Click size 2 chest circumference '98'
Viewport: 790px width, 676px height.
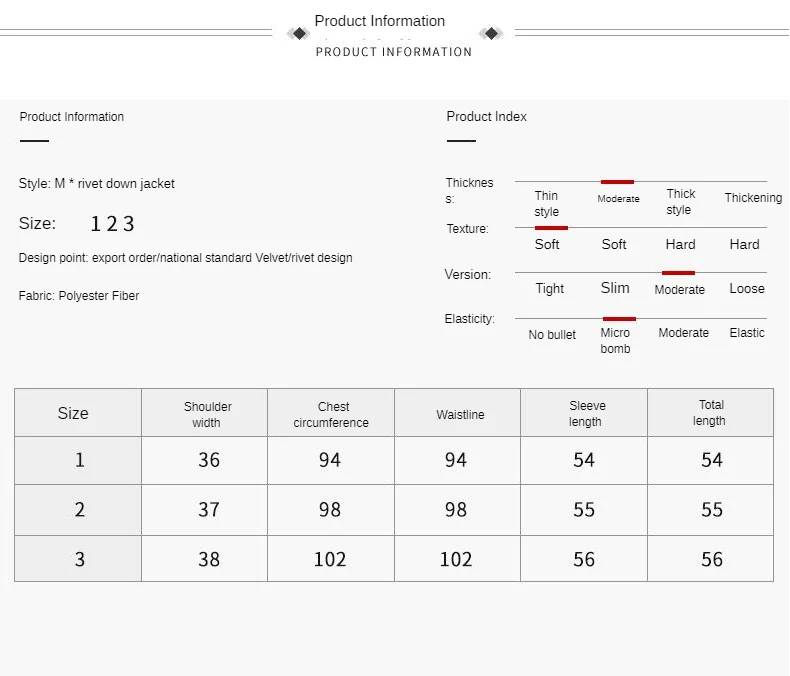click(x=331, y=510)
